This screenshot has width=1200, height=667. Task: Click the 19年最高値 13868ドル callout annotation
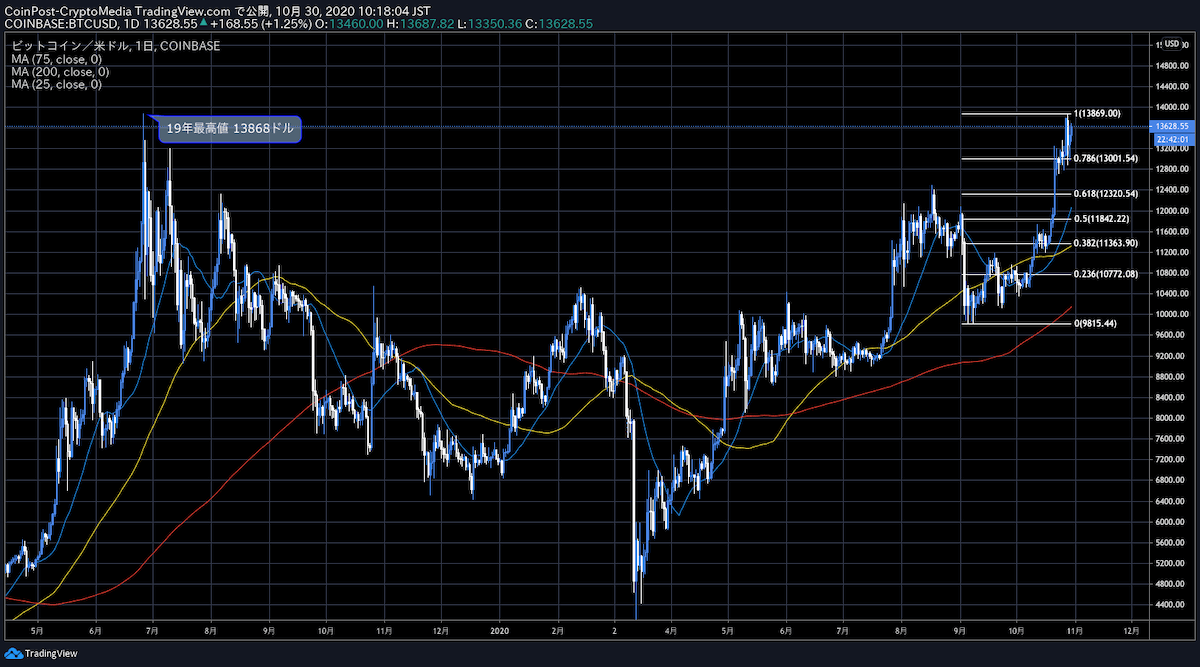pyautogui.click(x=229, y=129)
